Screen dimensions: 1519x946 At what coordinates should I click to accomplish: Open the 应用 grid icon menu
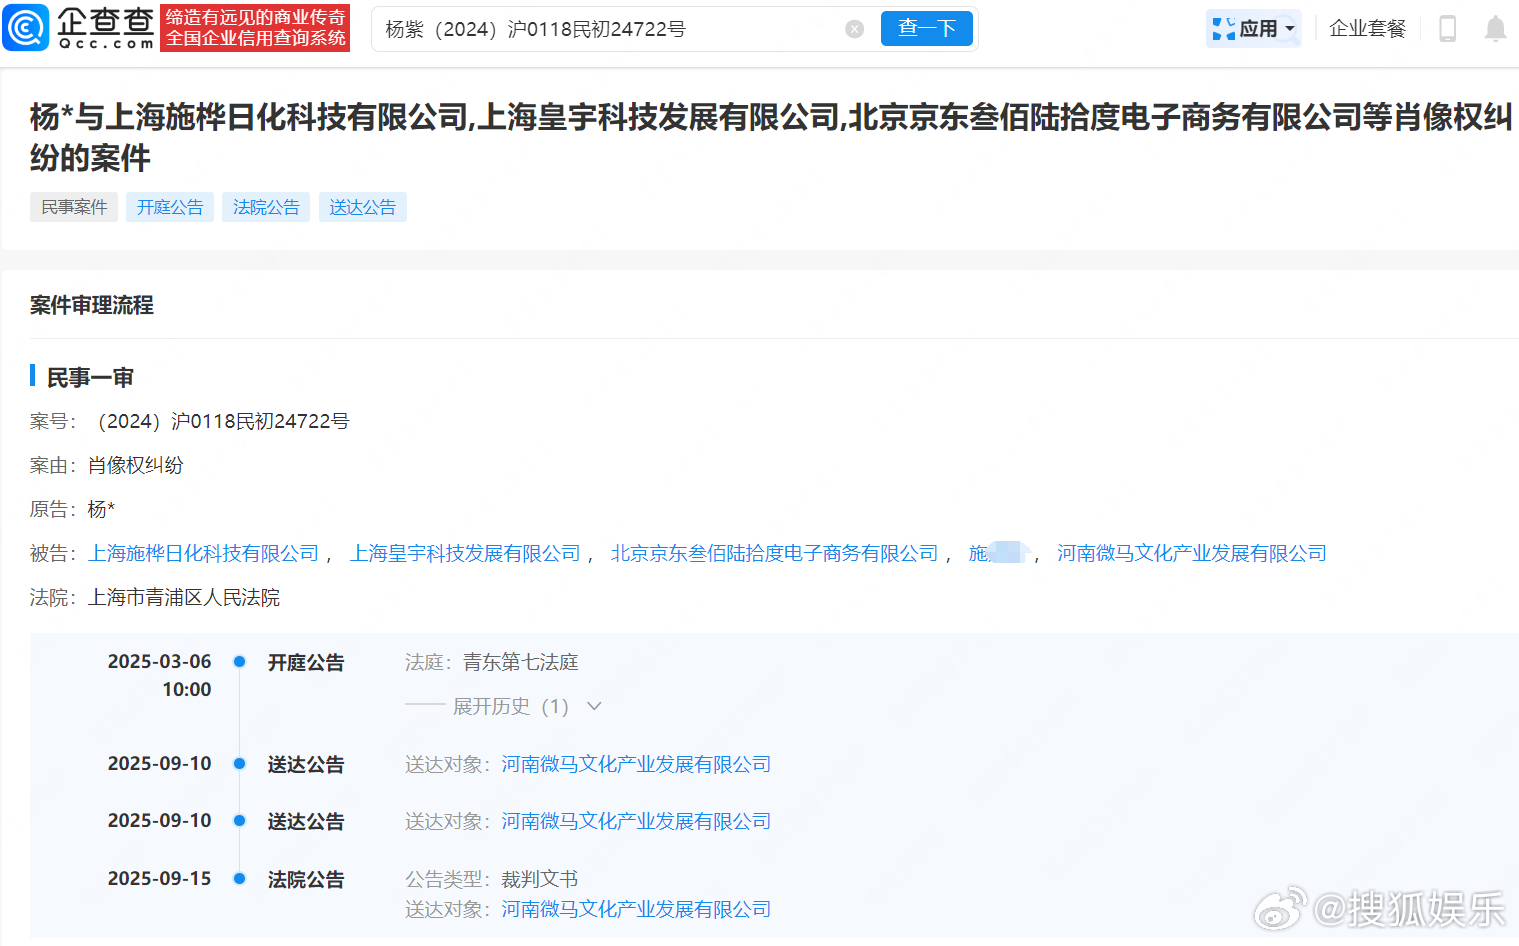point(1223,29)
